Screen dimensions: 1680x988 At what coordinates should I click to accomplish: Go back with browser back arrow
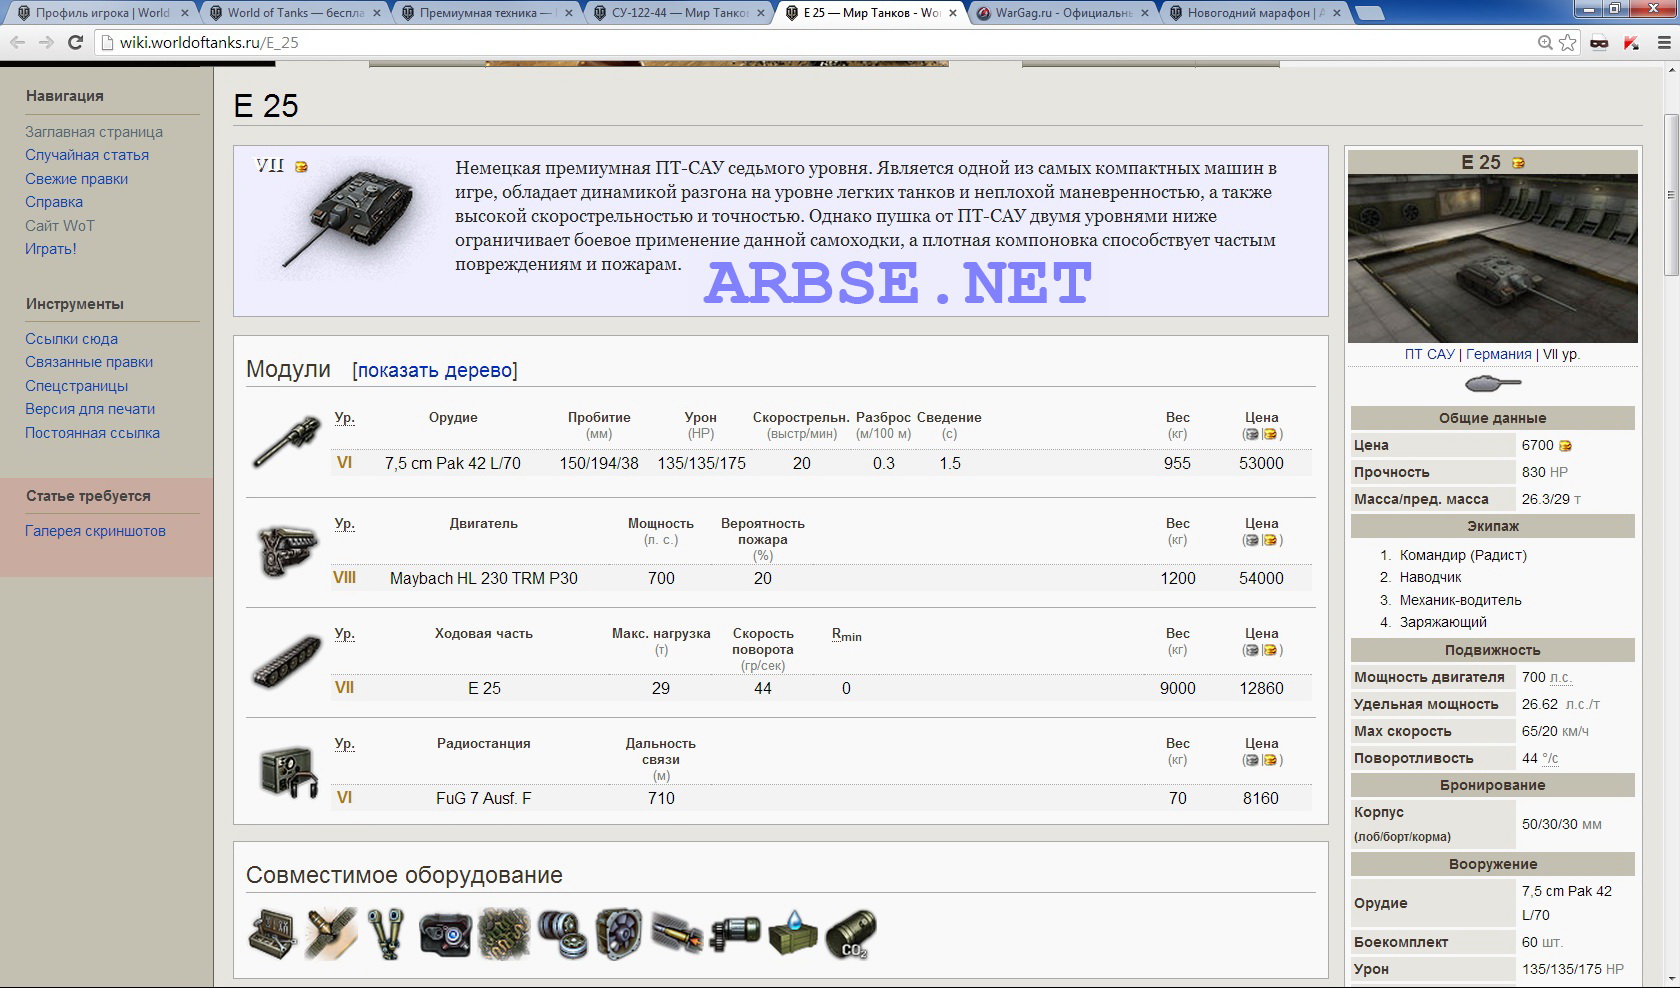[18, 42]
